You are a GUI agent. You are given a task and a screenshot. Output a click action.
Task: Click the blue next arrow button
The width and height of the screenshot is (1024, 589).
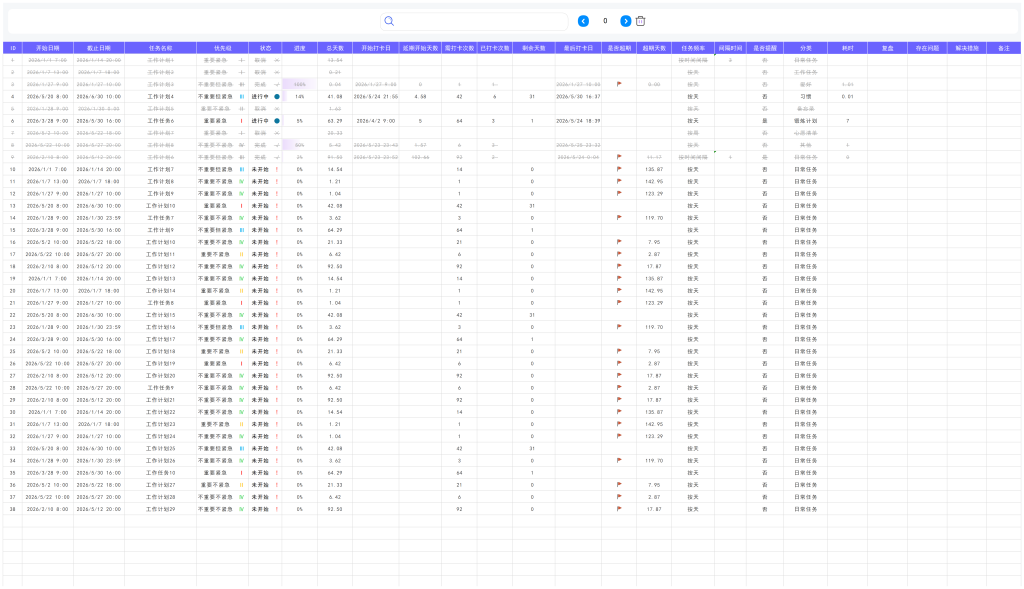point(626,21)
